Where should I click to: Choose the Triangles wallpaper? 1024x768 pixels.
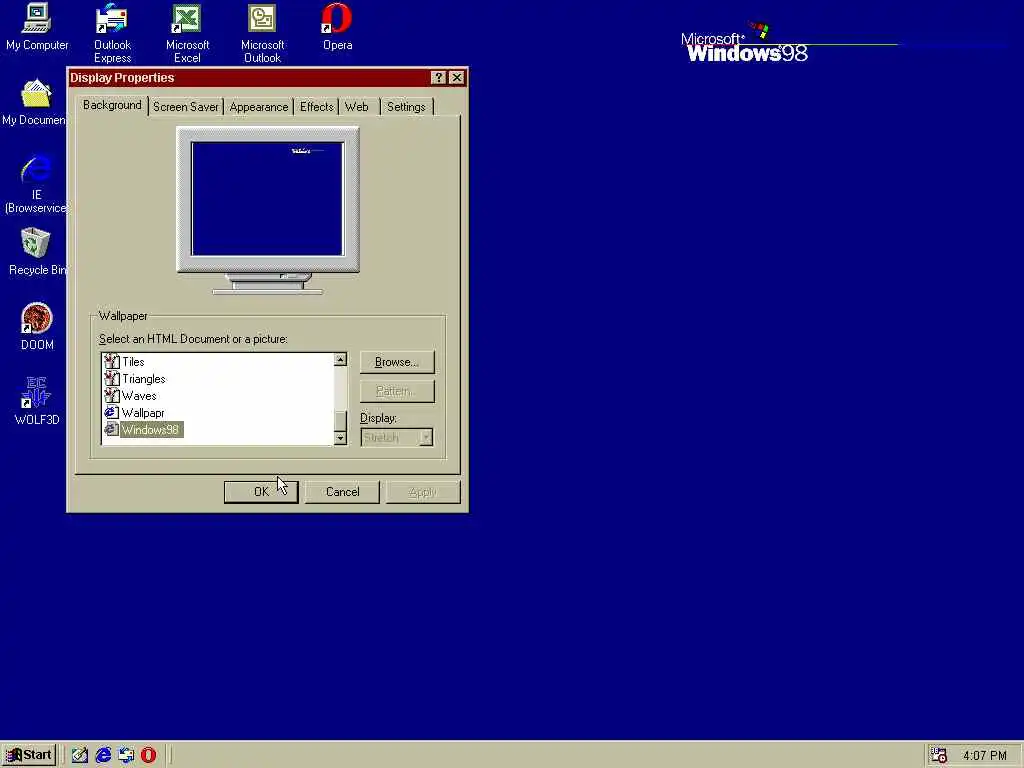coord(144,379)
